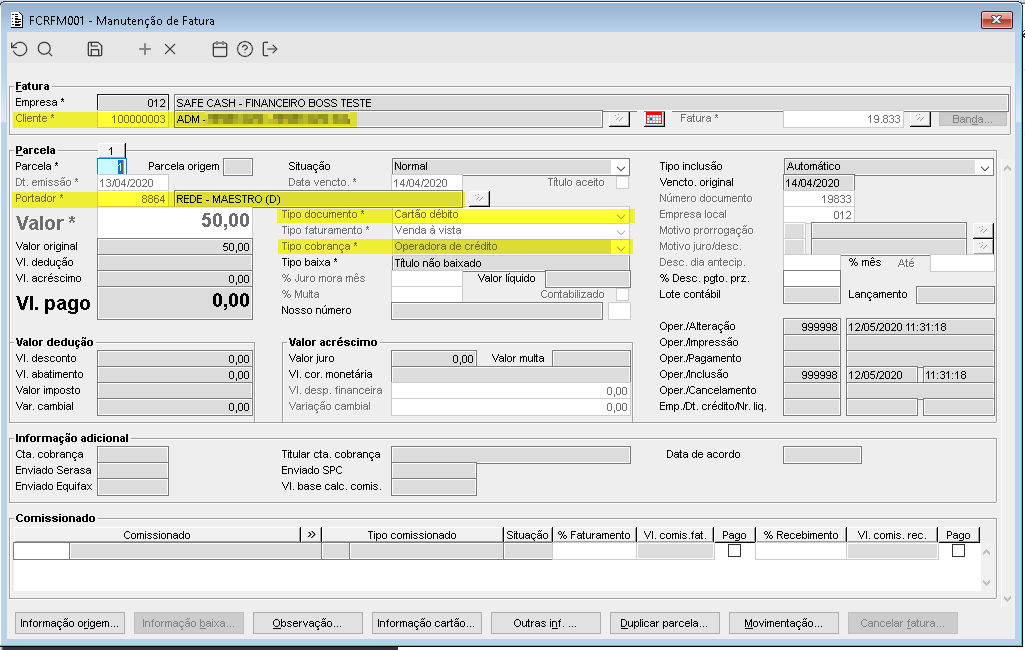Check the first Pago checkbox in Comissionado grid
Image resolution: width=1025 pixels, height=650 pixels.
click(734, 551)
